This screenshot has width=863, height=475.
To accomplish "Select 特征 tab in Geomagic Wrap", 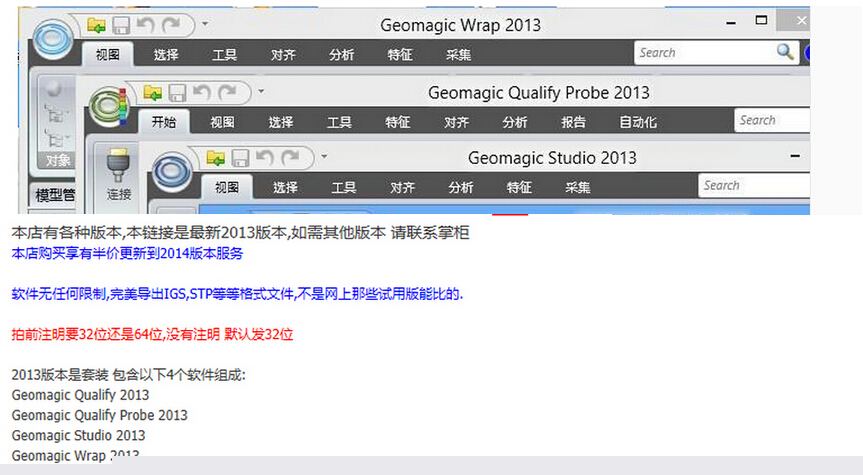I will 400,54.
